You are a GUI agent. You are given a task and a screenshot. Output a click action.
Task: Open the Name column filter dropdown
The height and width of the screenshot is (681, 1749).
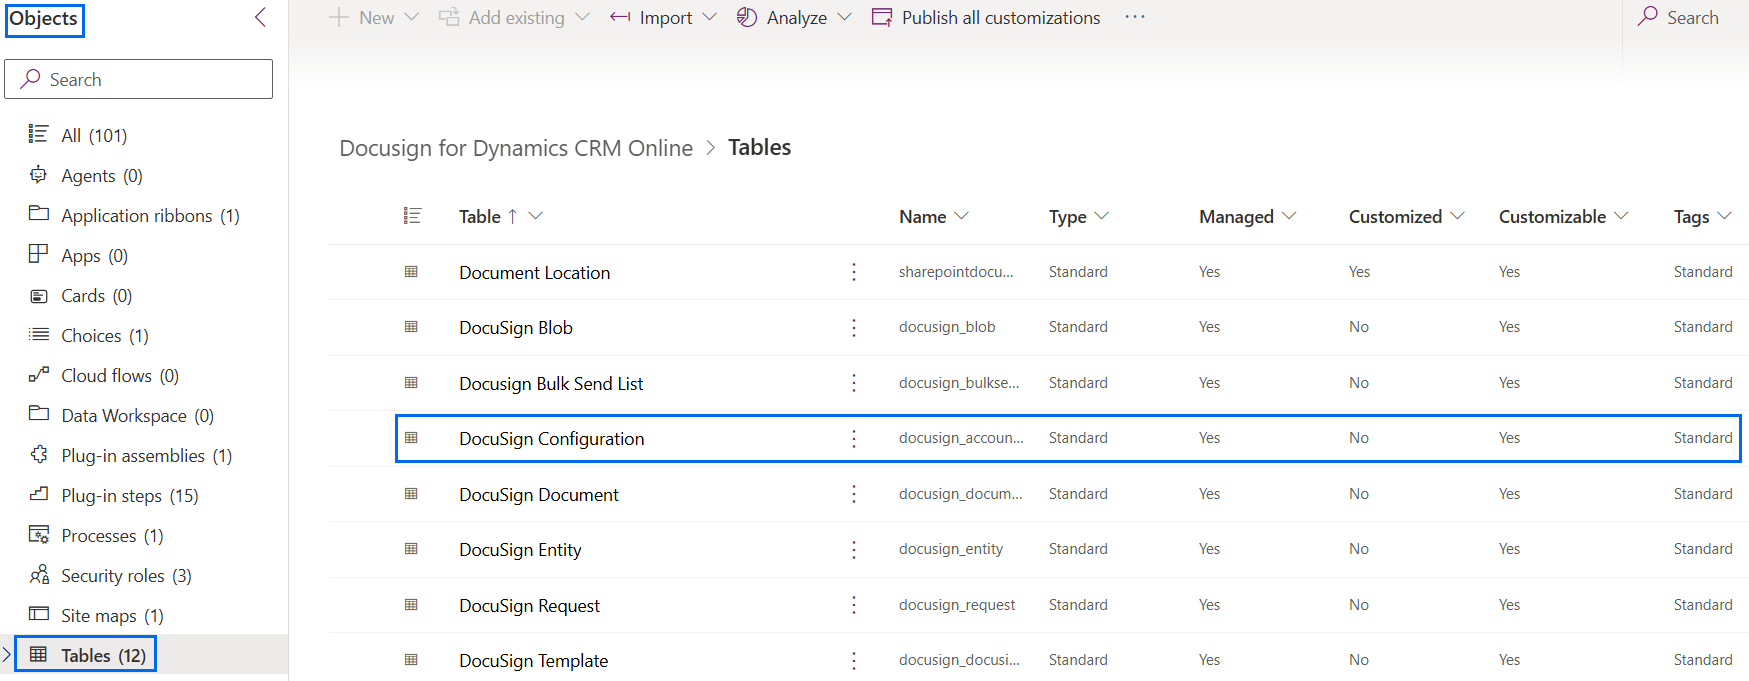tap(962, 216)
